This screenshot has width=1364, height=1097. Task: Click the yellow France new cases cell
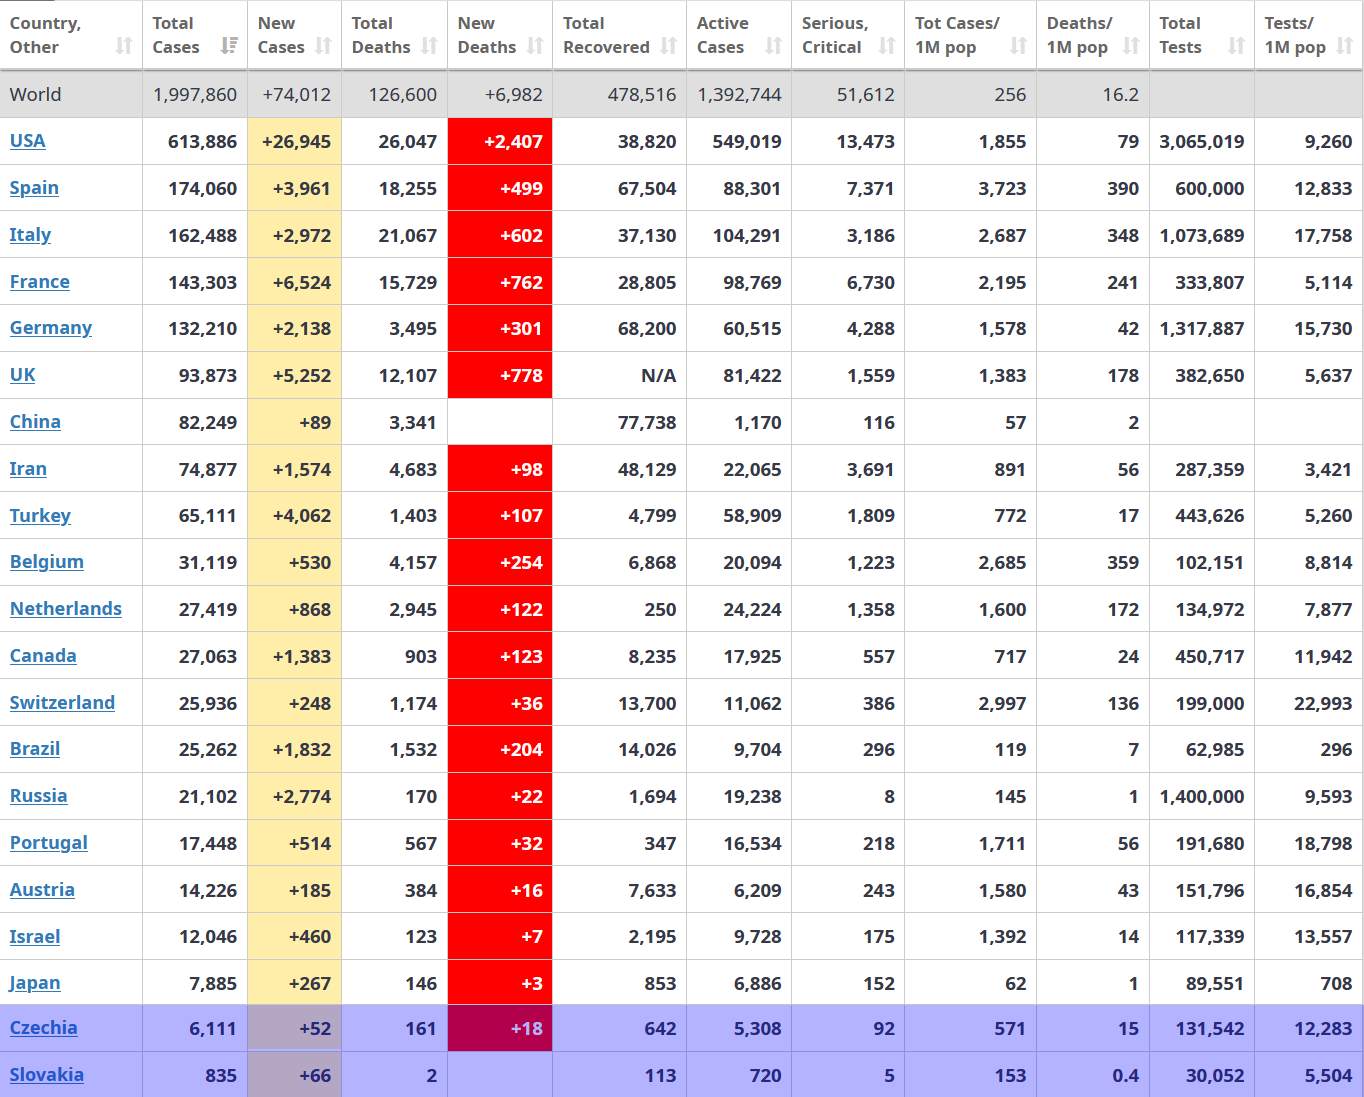(x=295, y=282)
